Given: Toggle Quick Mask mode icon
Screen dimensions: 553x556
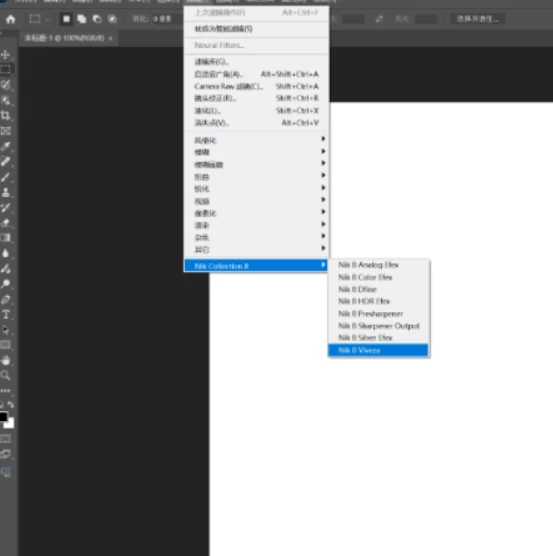Looking at the screenshot, I should 6,439.
